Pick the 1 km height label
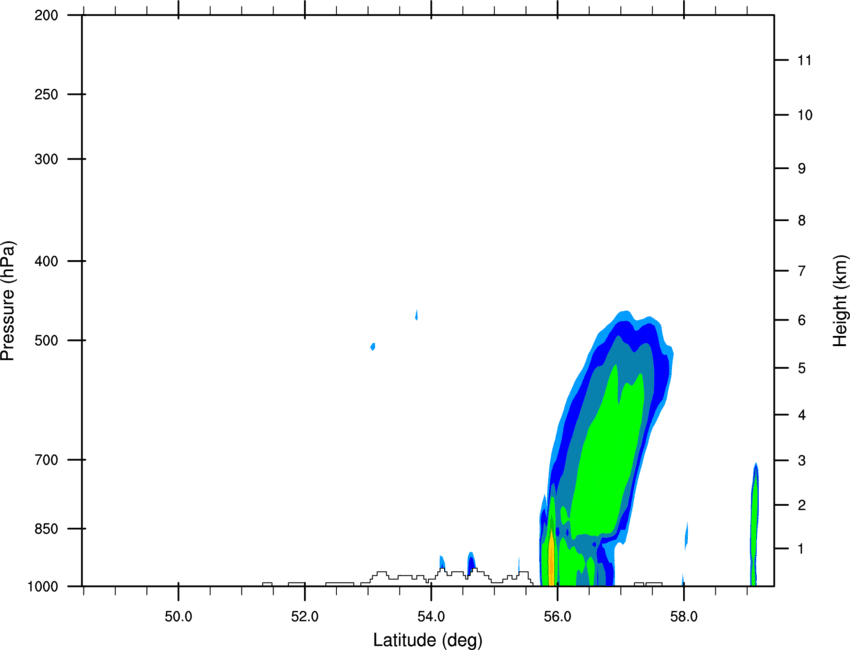This screenshot has height=650, width=850. click(x=802, y=549)
